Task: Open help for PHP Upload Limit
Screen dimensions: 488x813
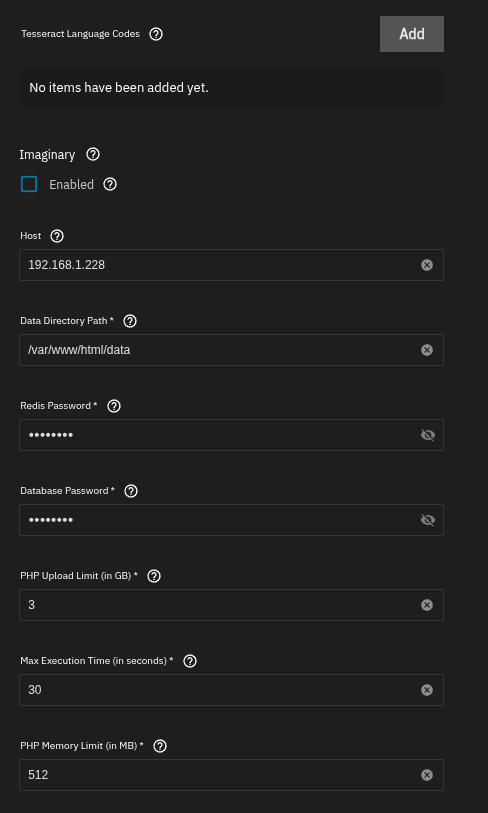Action: pos(154,576)
